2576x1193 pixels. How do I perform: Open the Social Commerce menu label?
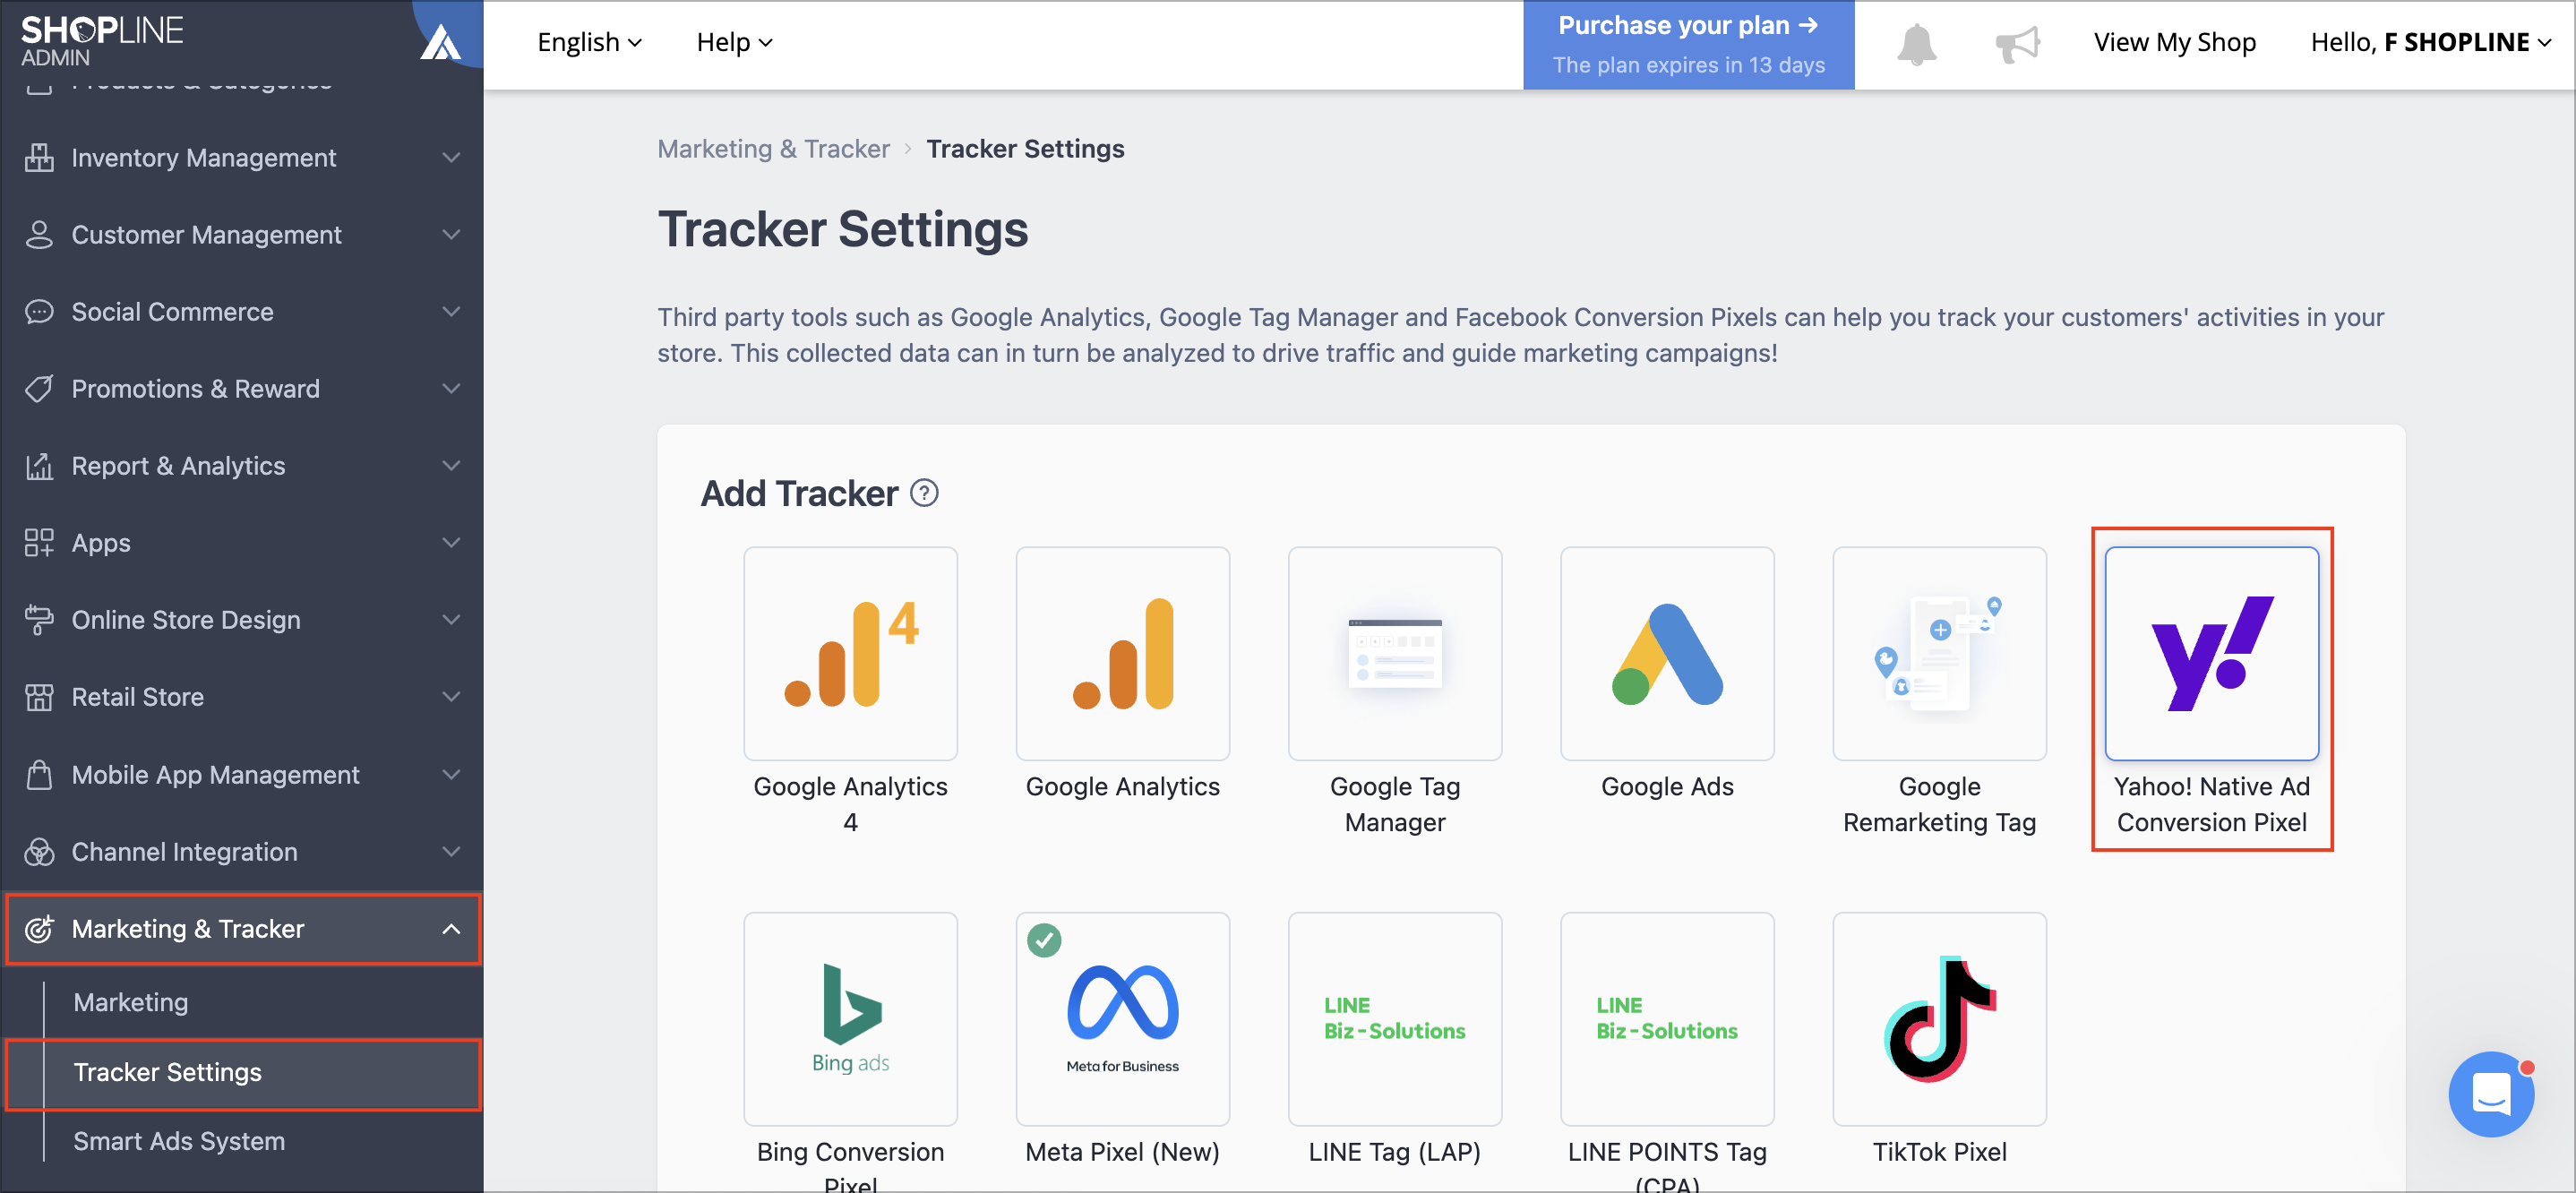coord(172,311)
